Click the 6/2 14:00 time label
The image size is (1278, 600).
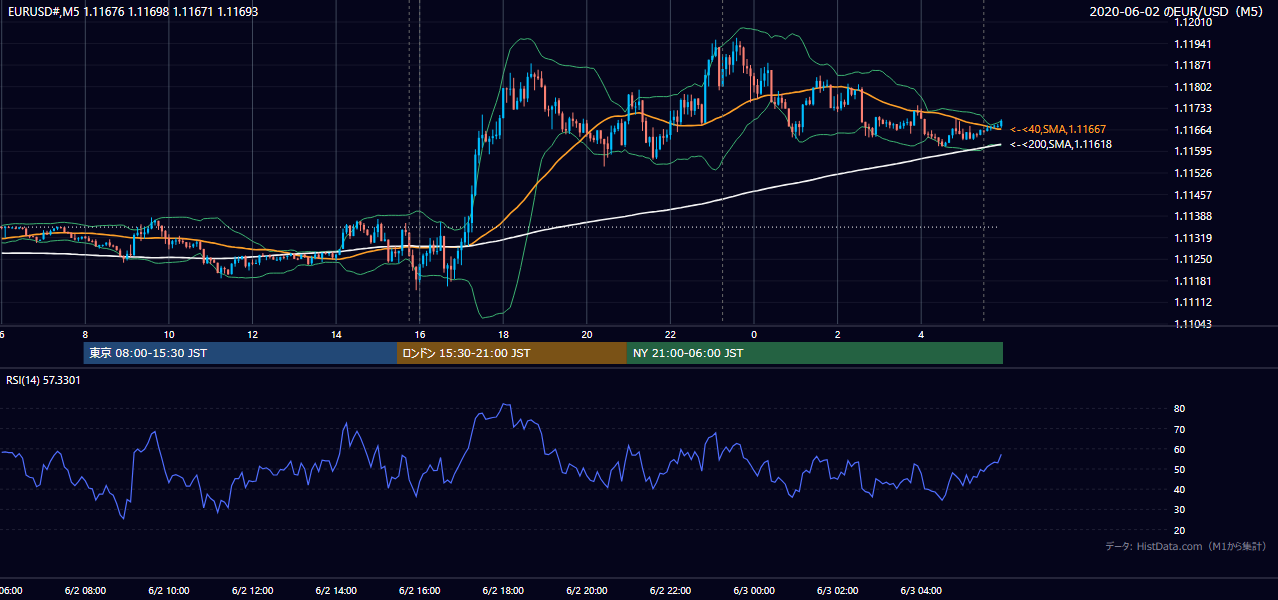pos(335,590)
